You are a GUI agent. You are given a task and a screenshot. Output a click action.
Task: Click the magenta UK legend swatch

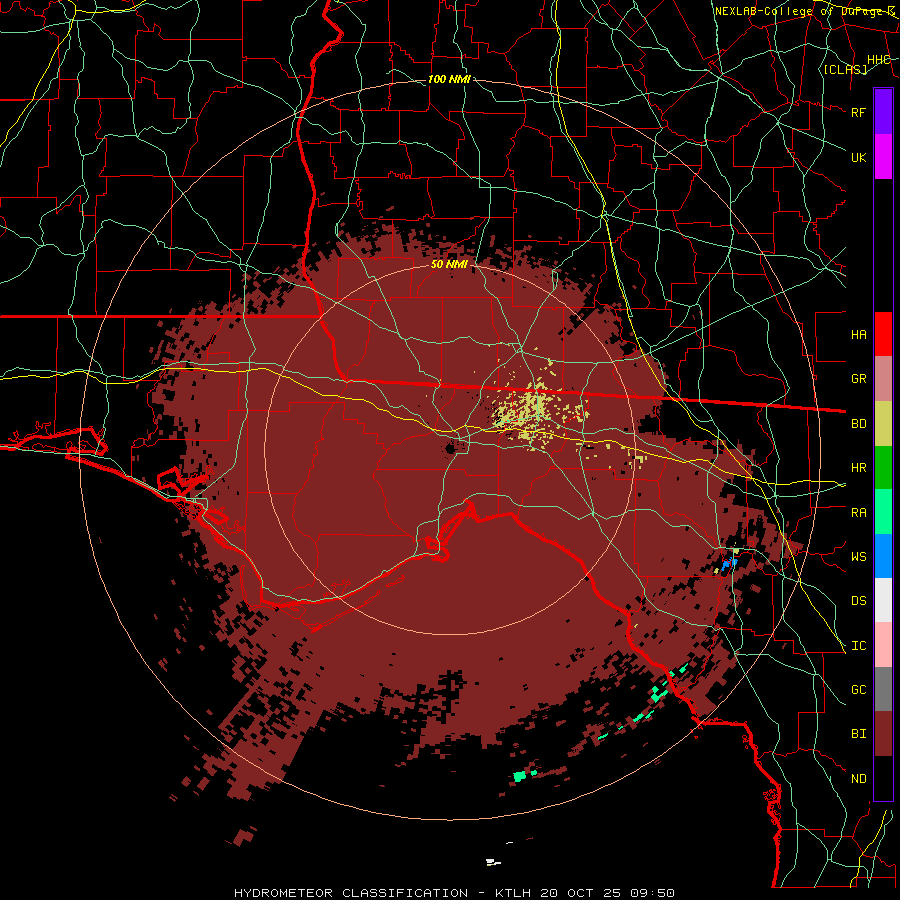click(883, 157)
